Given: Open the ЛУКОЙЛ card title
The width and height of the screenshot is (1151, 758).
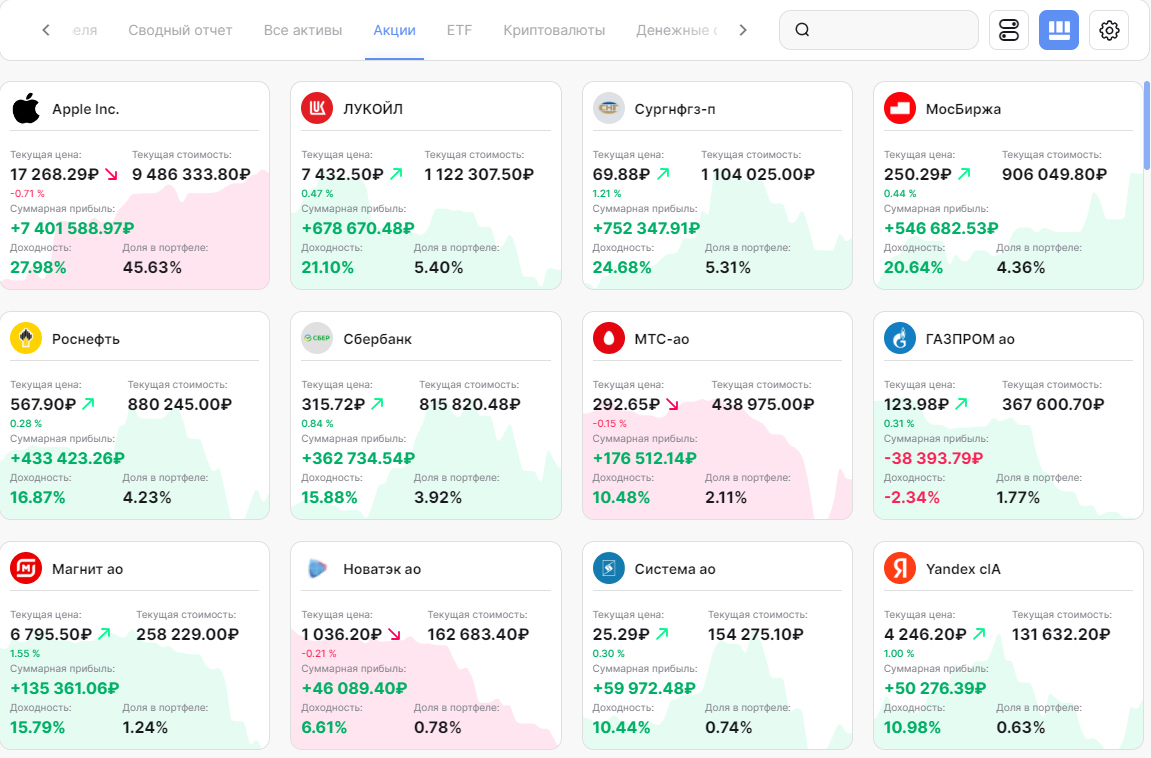Looking at the screenshot, I should pyautogui.click(x=373, y=109).
